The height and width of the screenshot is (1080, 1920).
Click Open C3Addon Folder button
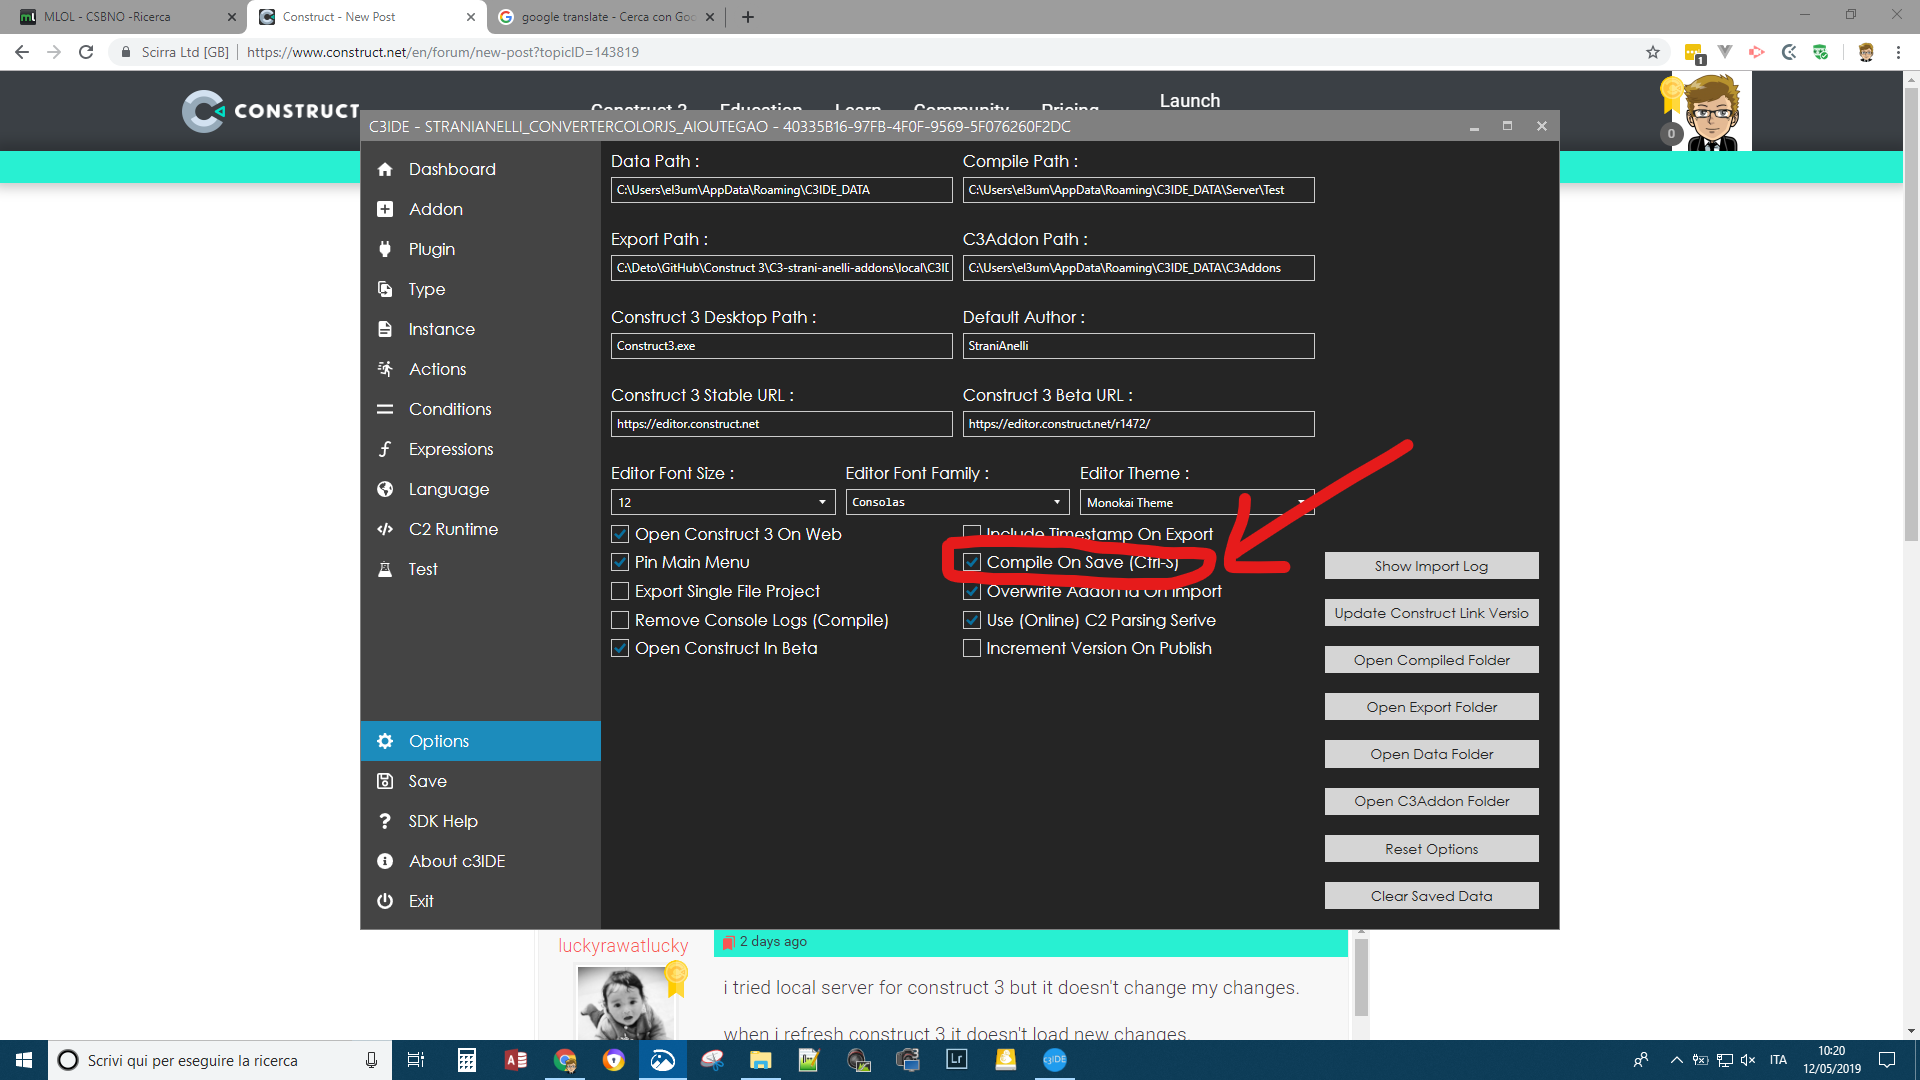1431,801
